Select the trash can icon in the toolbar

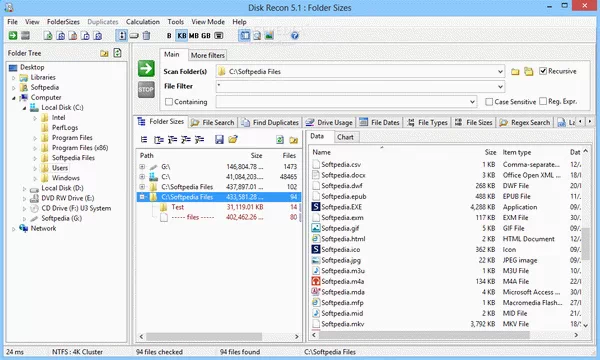point(146,36)
